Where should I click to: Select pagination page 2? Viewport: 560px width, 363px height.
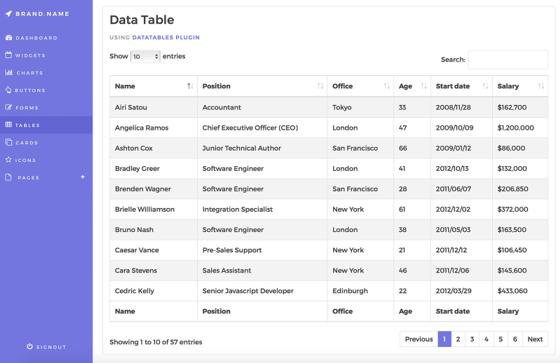pyautogui.click(x=458, y=339)
